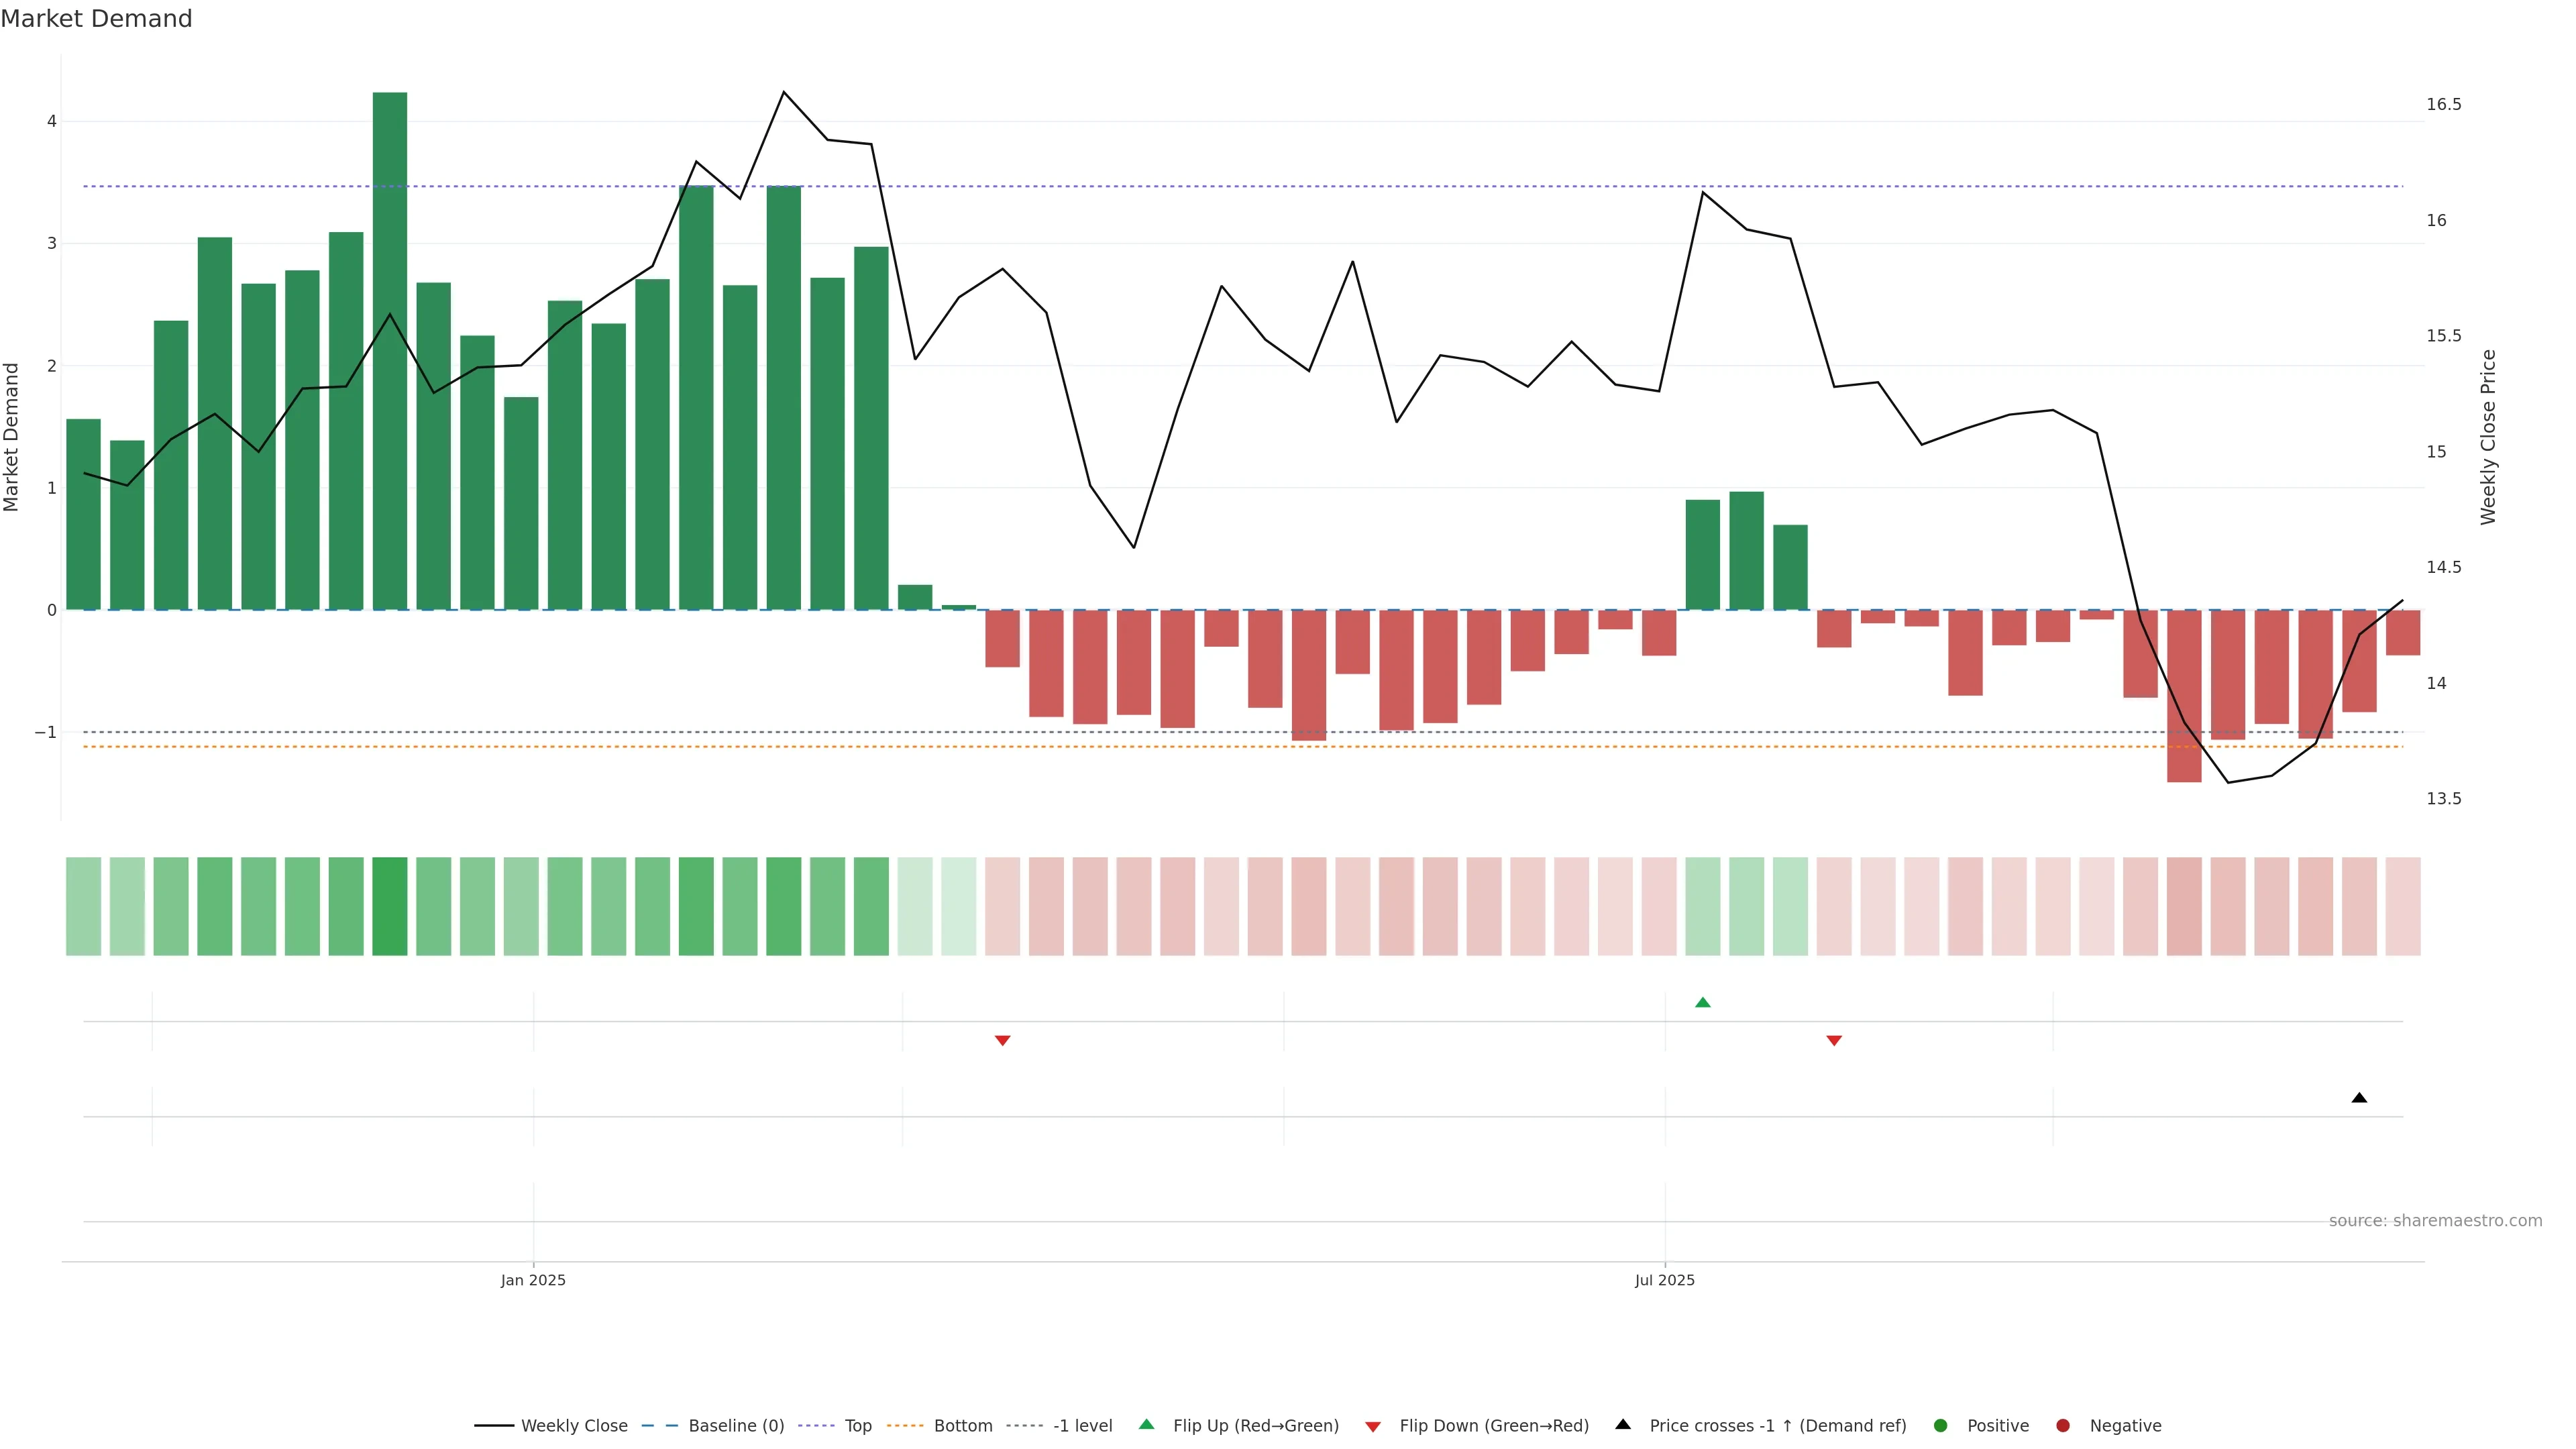2576x1449 pixels.
Task: Click the Jan 2025 axis label
Action: click(x=533, y=1280)
